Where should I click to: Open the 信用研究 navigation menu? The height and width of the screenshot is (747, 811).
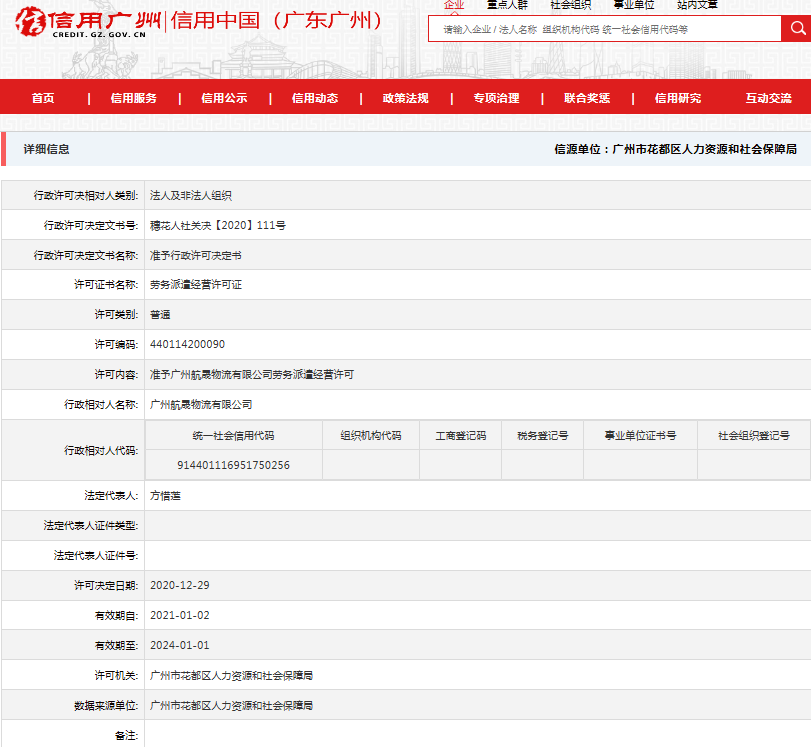click(x=678, y=98)
